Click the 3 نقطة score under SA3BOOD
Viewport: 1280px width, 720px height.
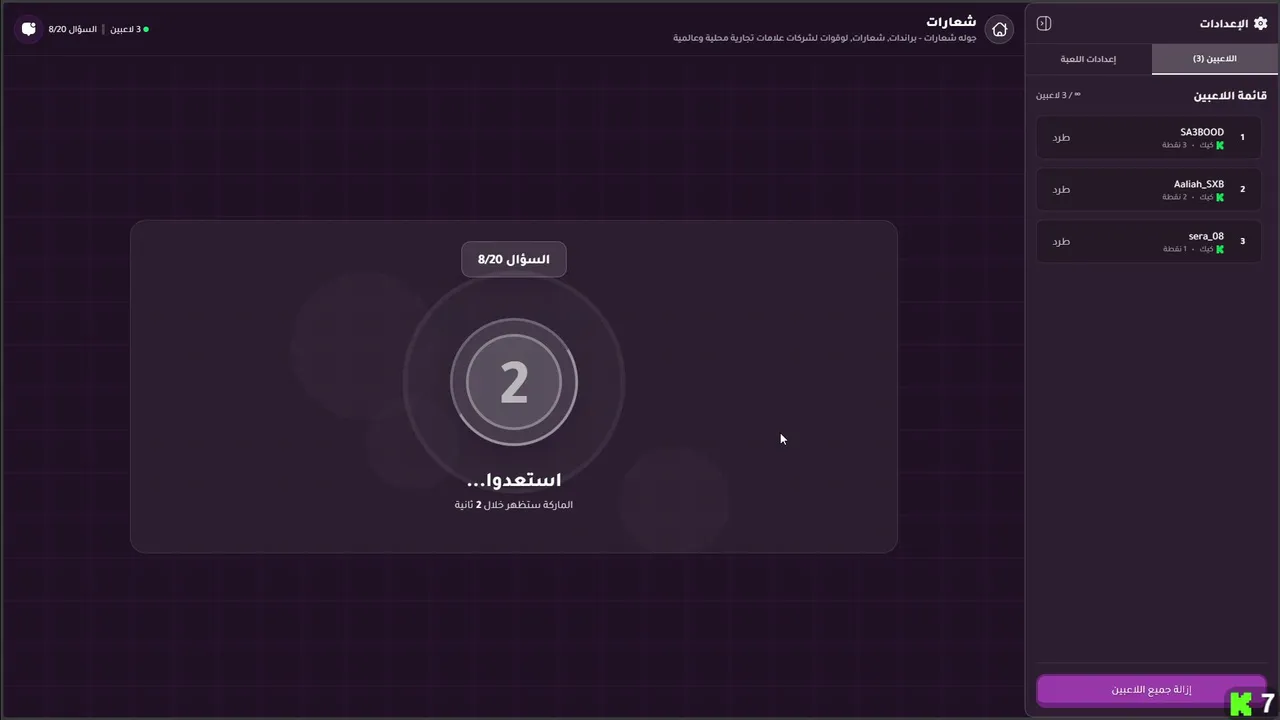[x=1174, y=145]
